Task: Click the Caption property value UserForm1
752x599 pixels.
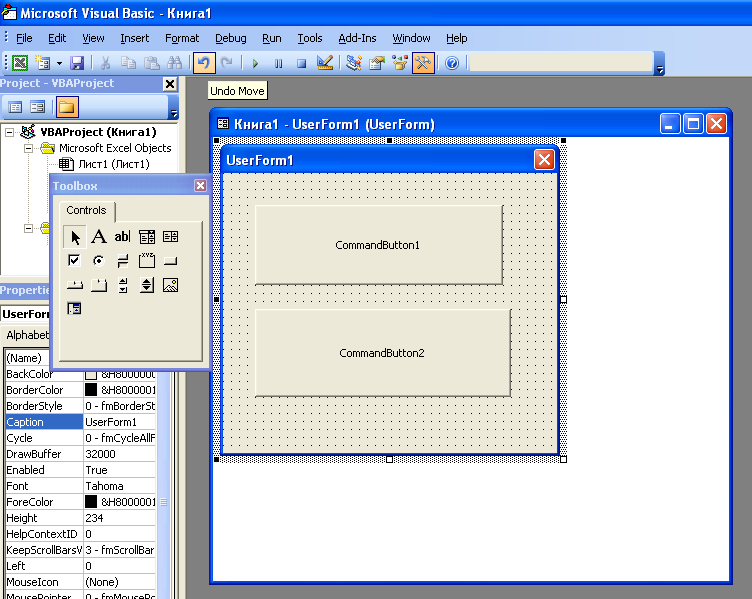Action: tap(120, 422)
